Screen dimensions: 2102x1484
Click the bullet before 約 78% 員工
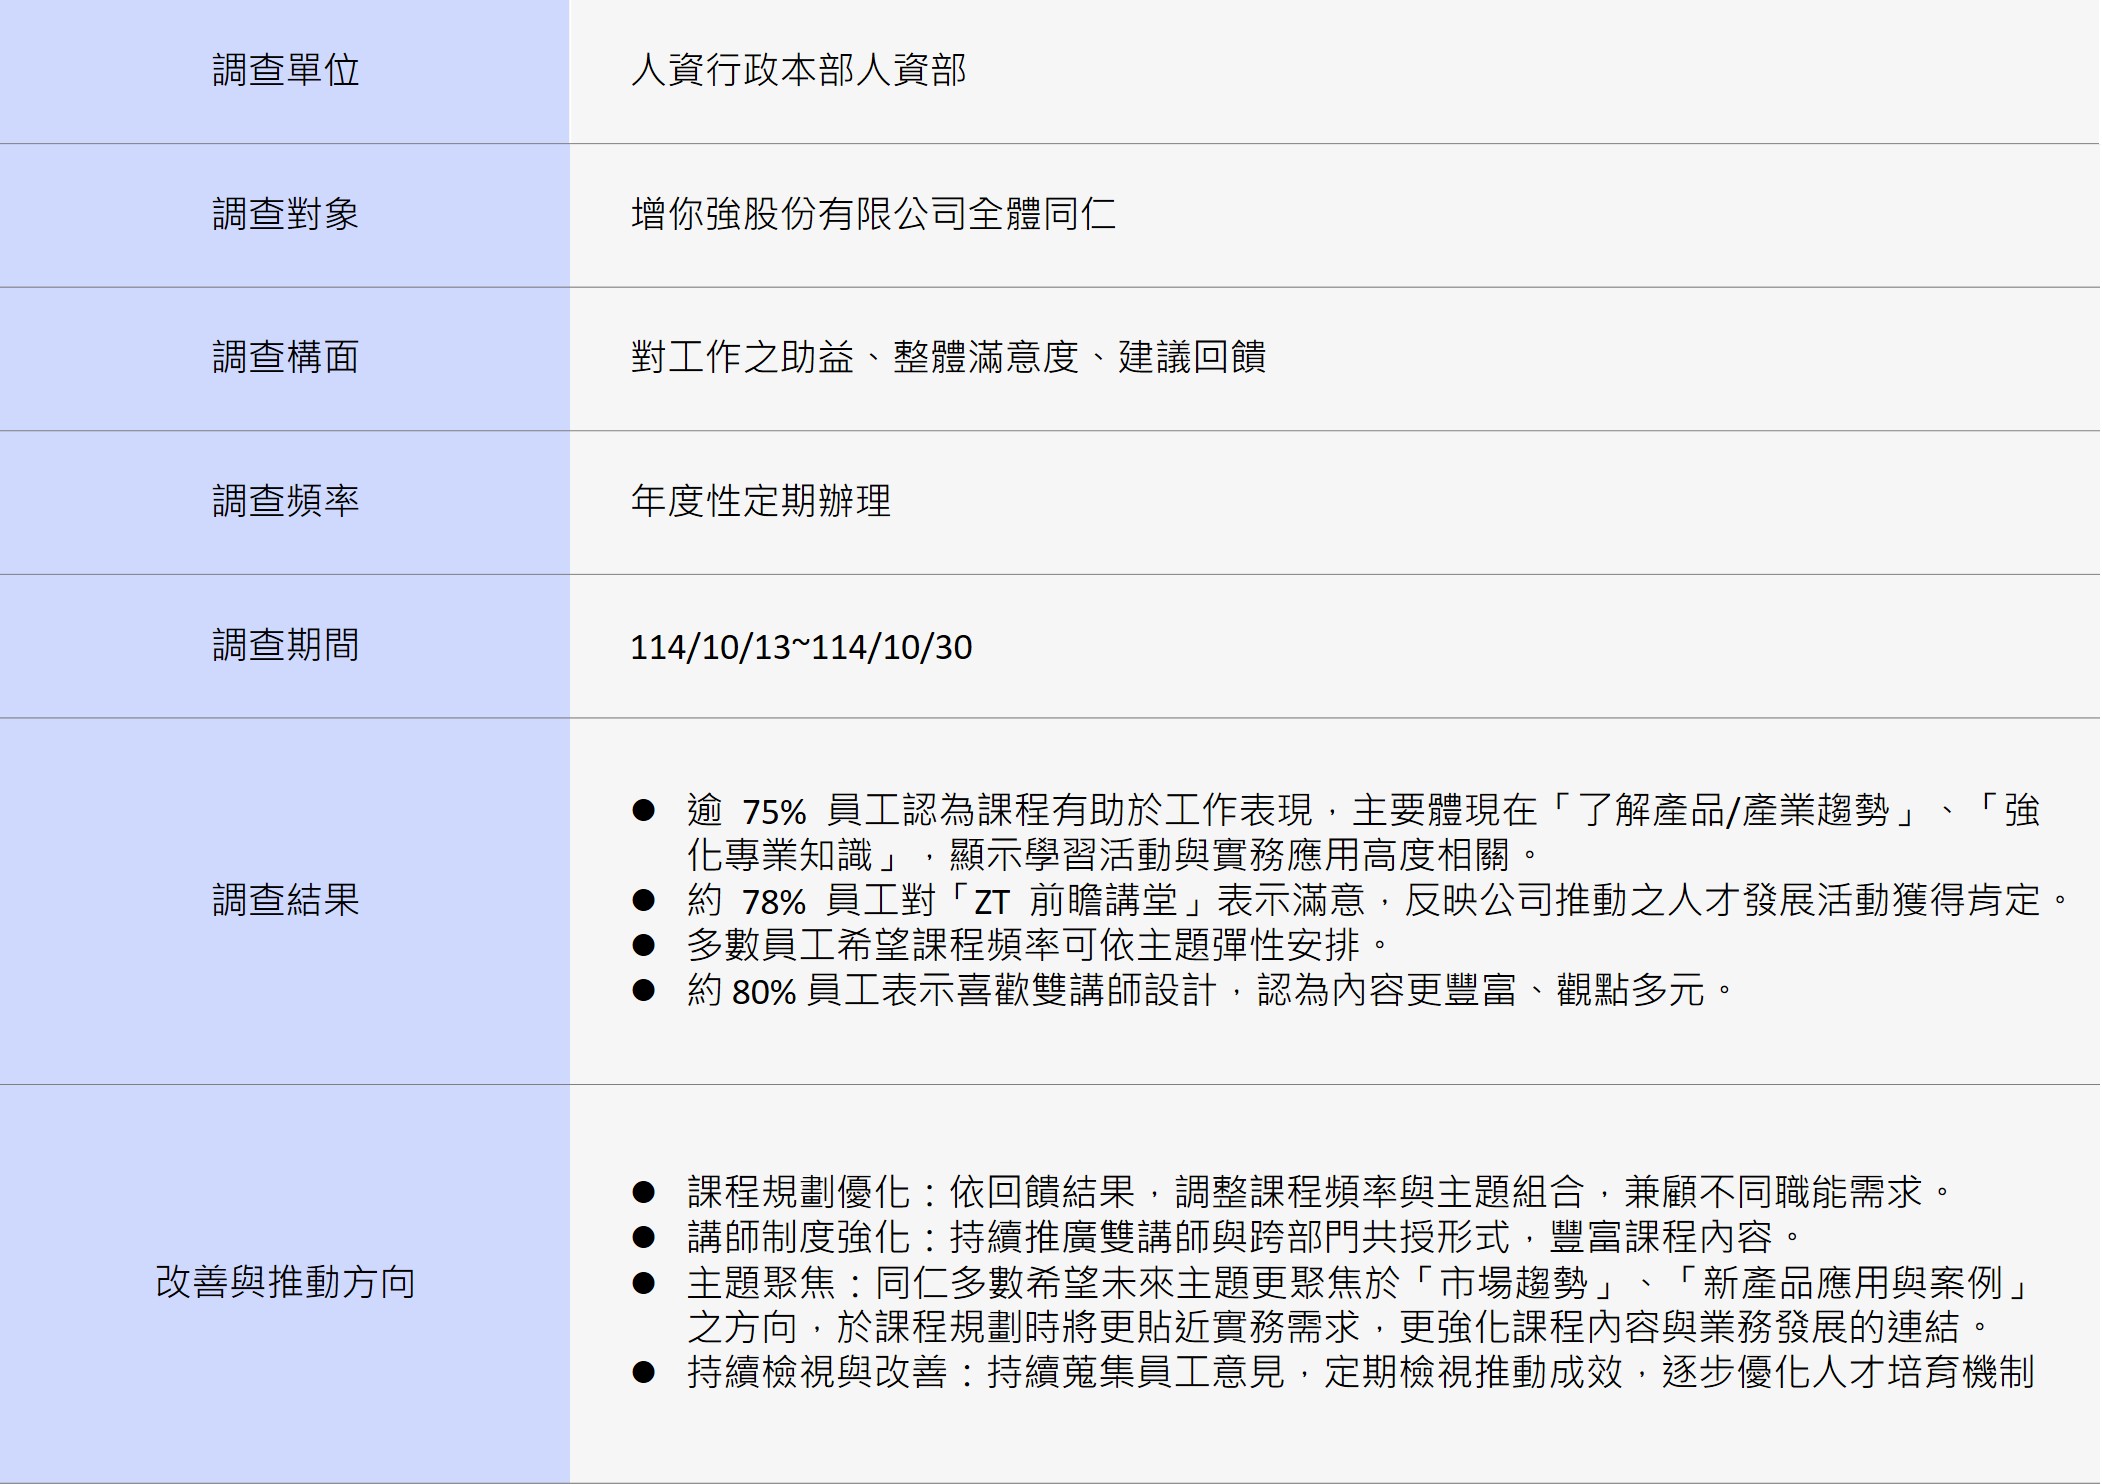(643, 901)
